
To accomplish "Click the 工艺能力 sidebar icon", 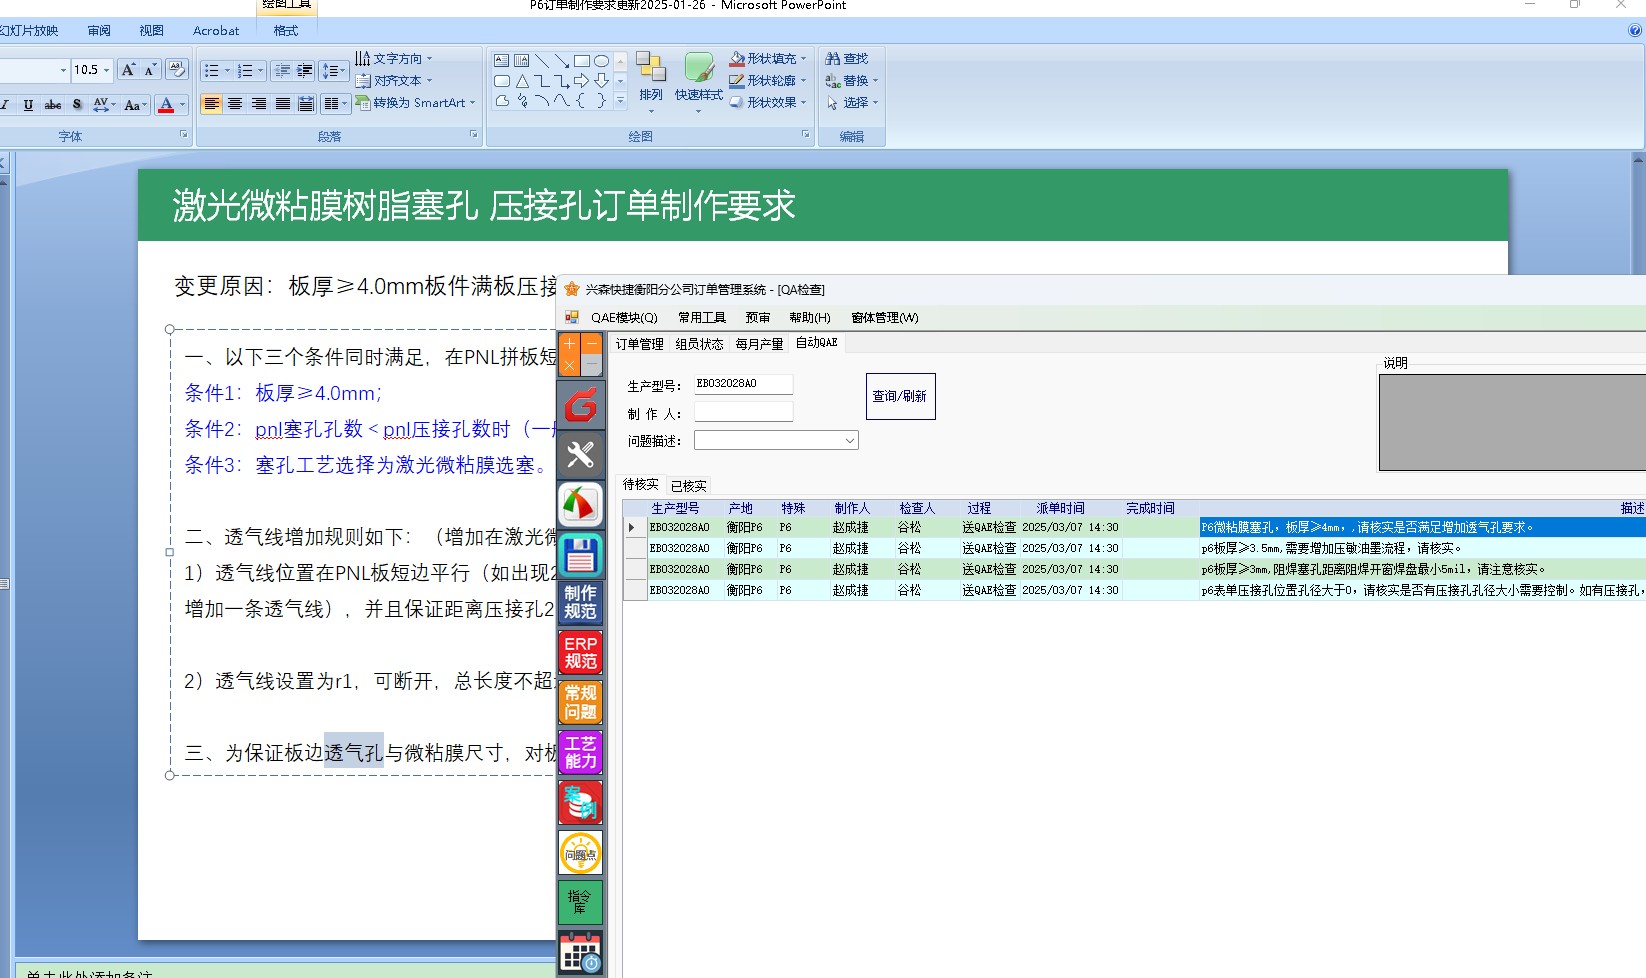I will 580,752.
